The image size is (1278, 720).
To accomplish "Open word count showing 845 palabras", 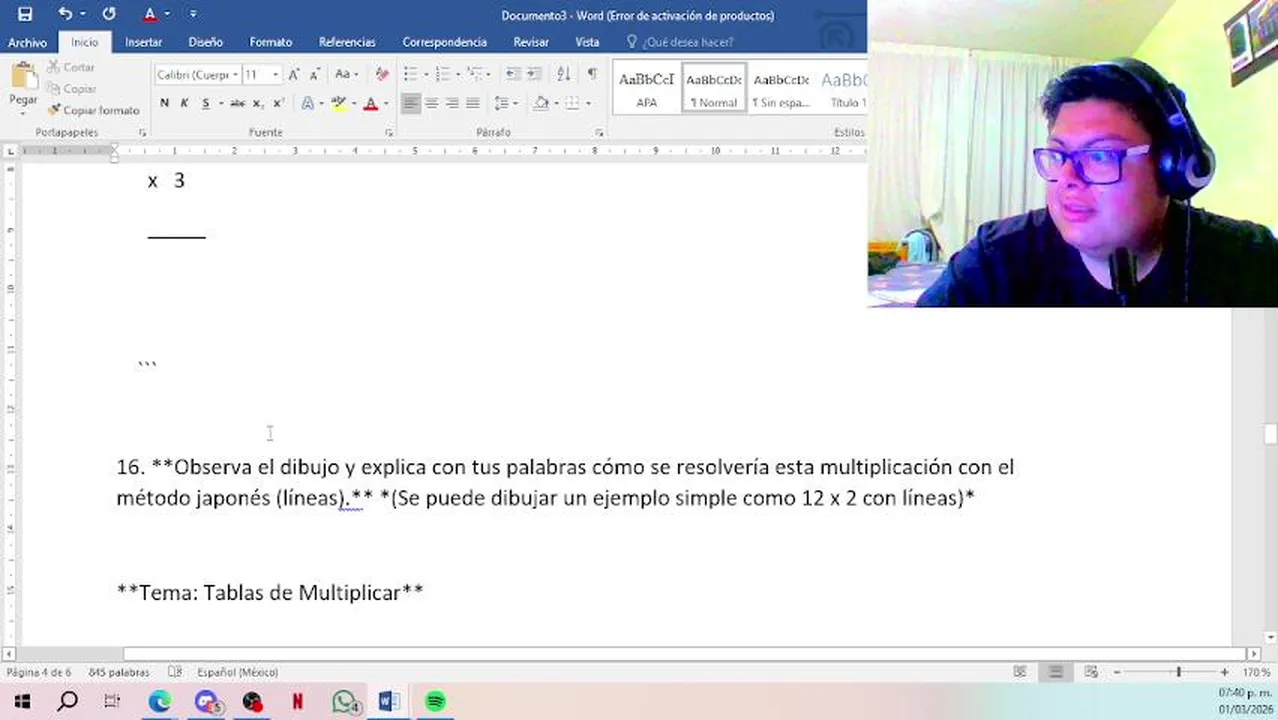I will (x=118, y=672).
